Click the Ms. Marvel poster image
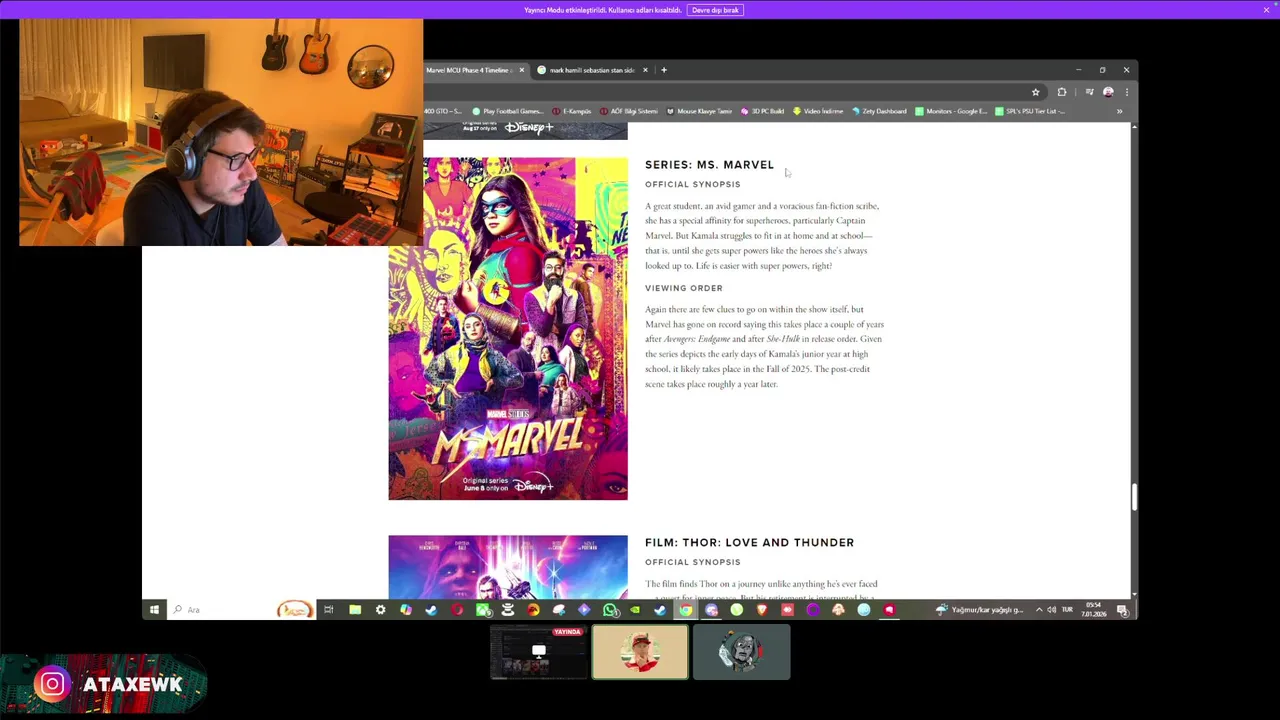 click(508, 328)
